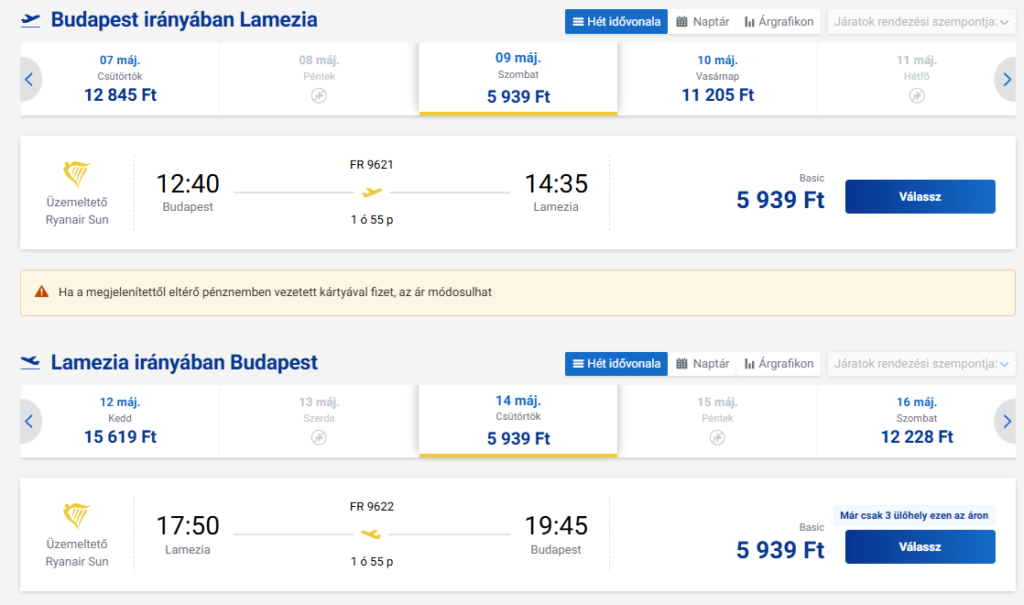This screenshot has width=1024, height=605.
Task: Click the departing plane icon beside Budapest heading
Action: 30,20
